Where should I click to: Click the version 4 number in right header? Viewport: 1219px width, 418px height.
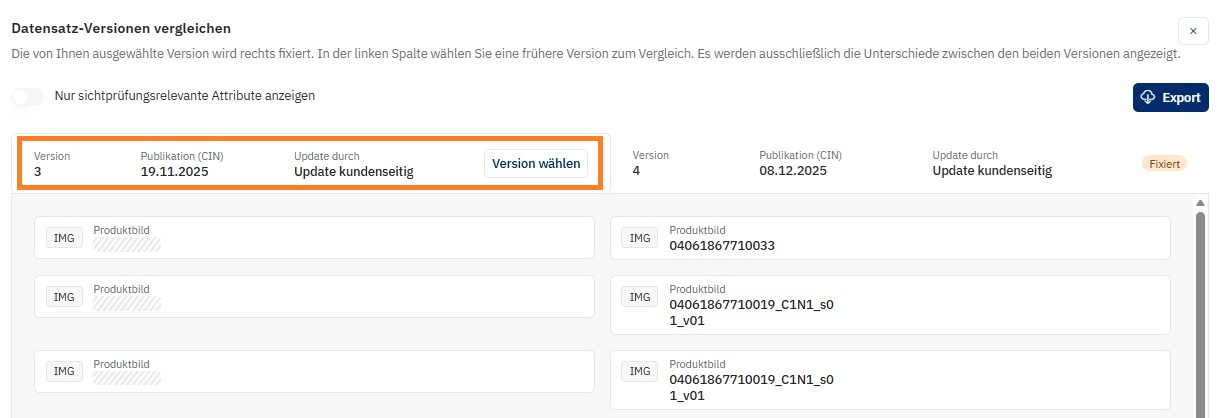(x=637, y=171)
